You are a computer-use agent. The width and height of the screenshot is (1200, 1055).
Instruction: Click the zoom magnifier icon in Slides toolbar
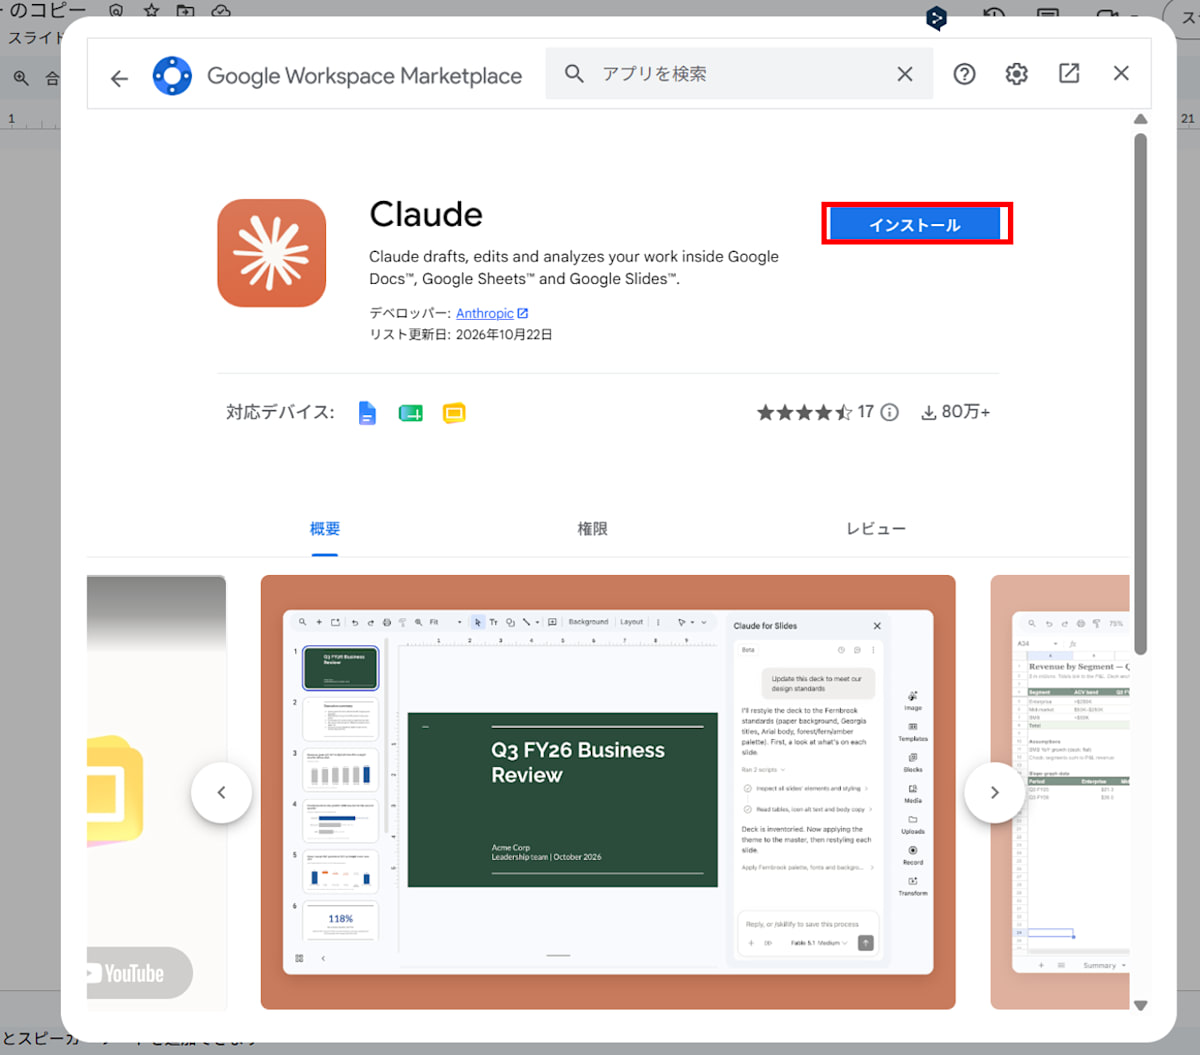pyautogui.click(x=21, y=78)
